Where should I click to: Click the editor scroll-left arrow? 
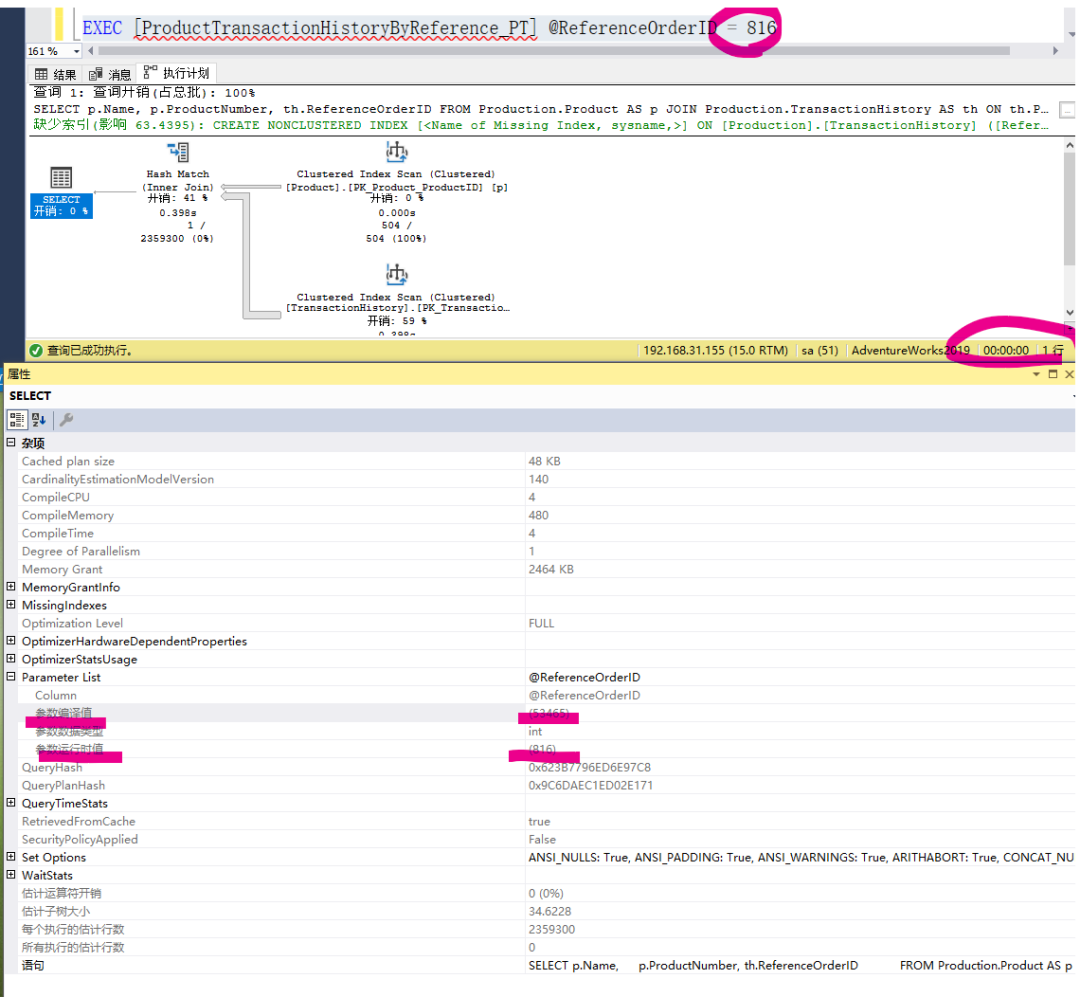(91, 51)
